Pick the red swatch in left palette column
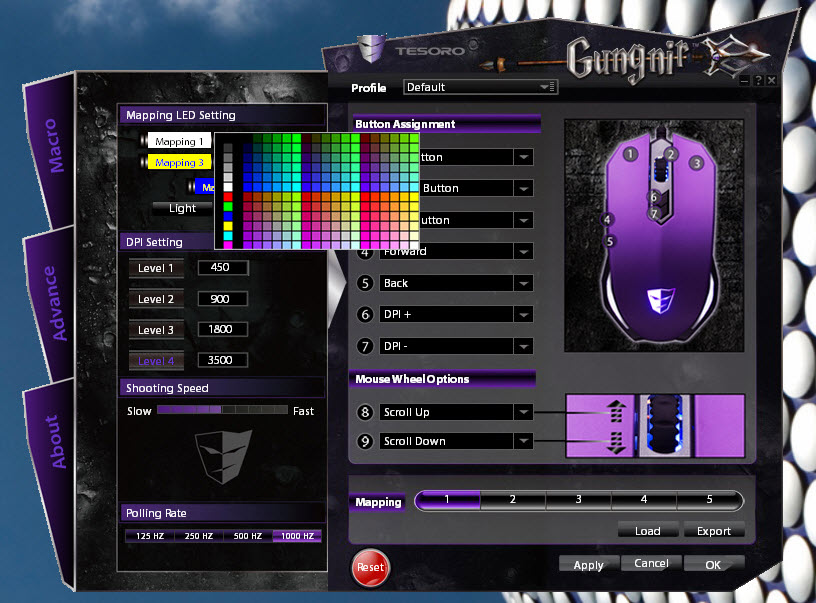Viewport: 816px width, 603px height. point(228,197)
